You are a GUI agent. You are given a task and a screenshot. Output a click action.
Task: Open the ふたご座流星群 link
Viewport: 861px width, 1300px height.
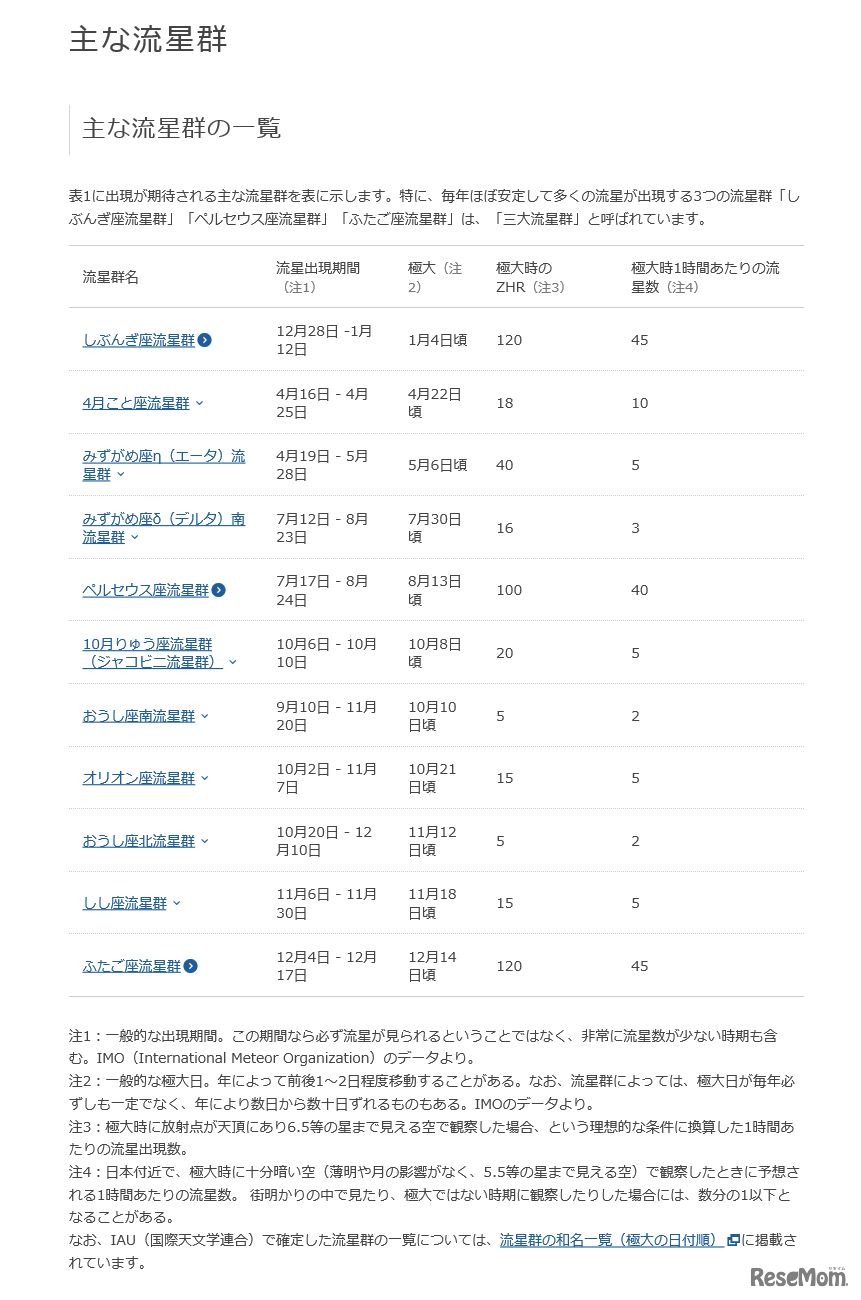(133, 966)
